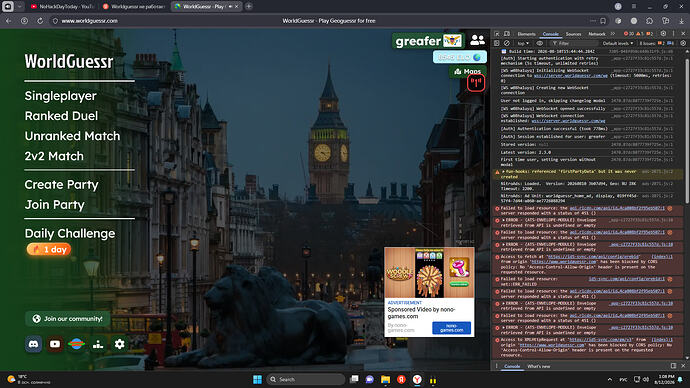Image resolution: width=690 pixels, height=388 pixels.
Task: Open the browser downloads icon
Action: click(681, 21)
